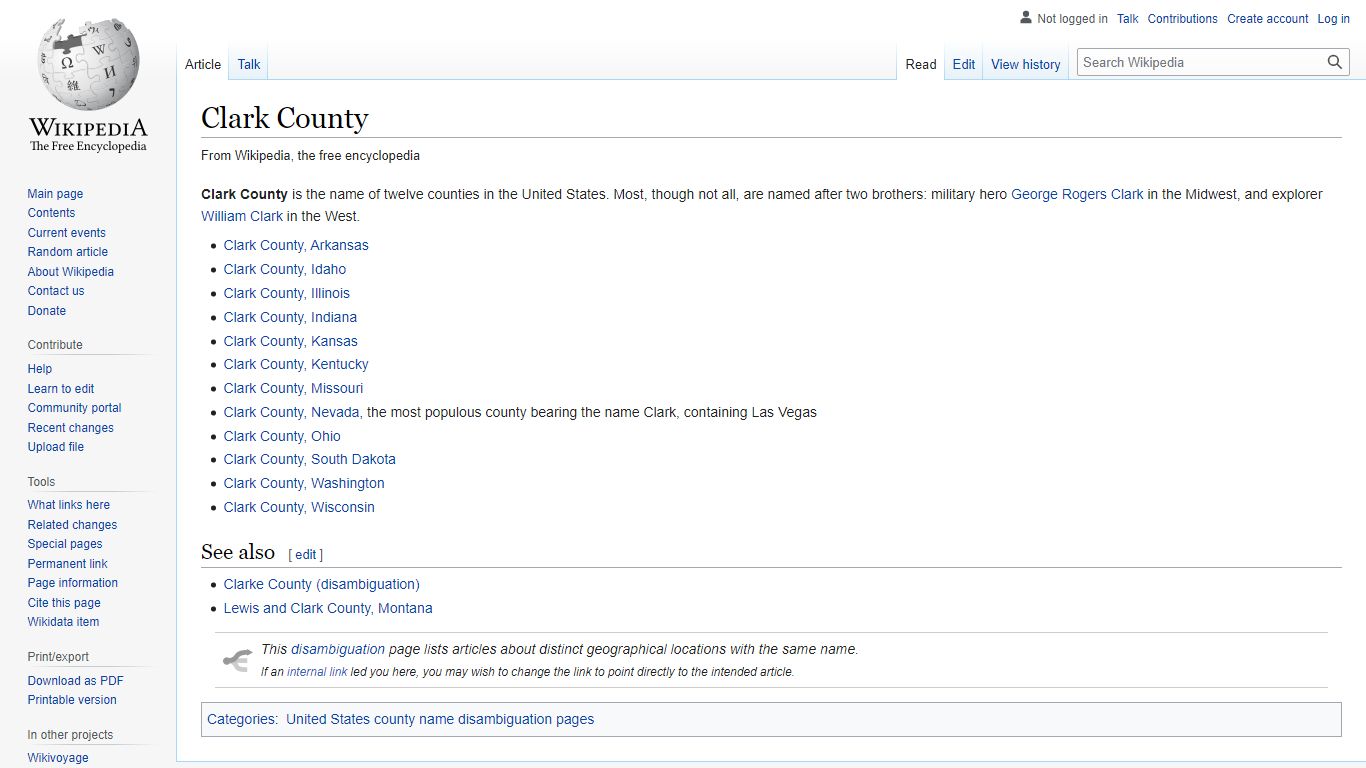Open Clark County, Ohio
Screen dimensions: 1366x768
282,436
